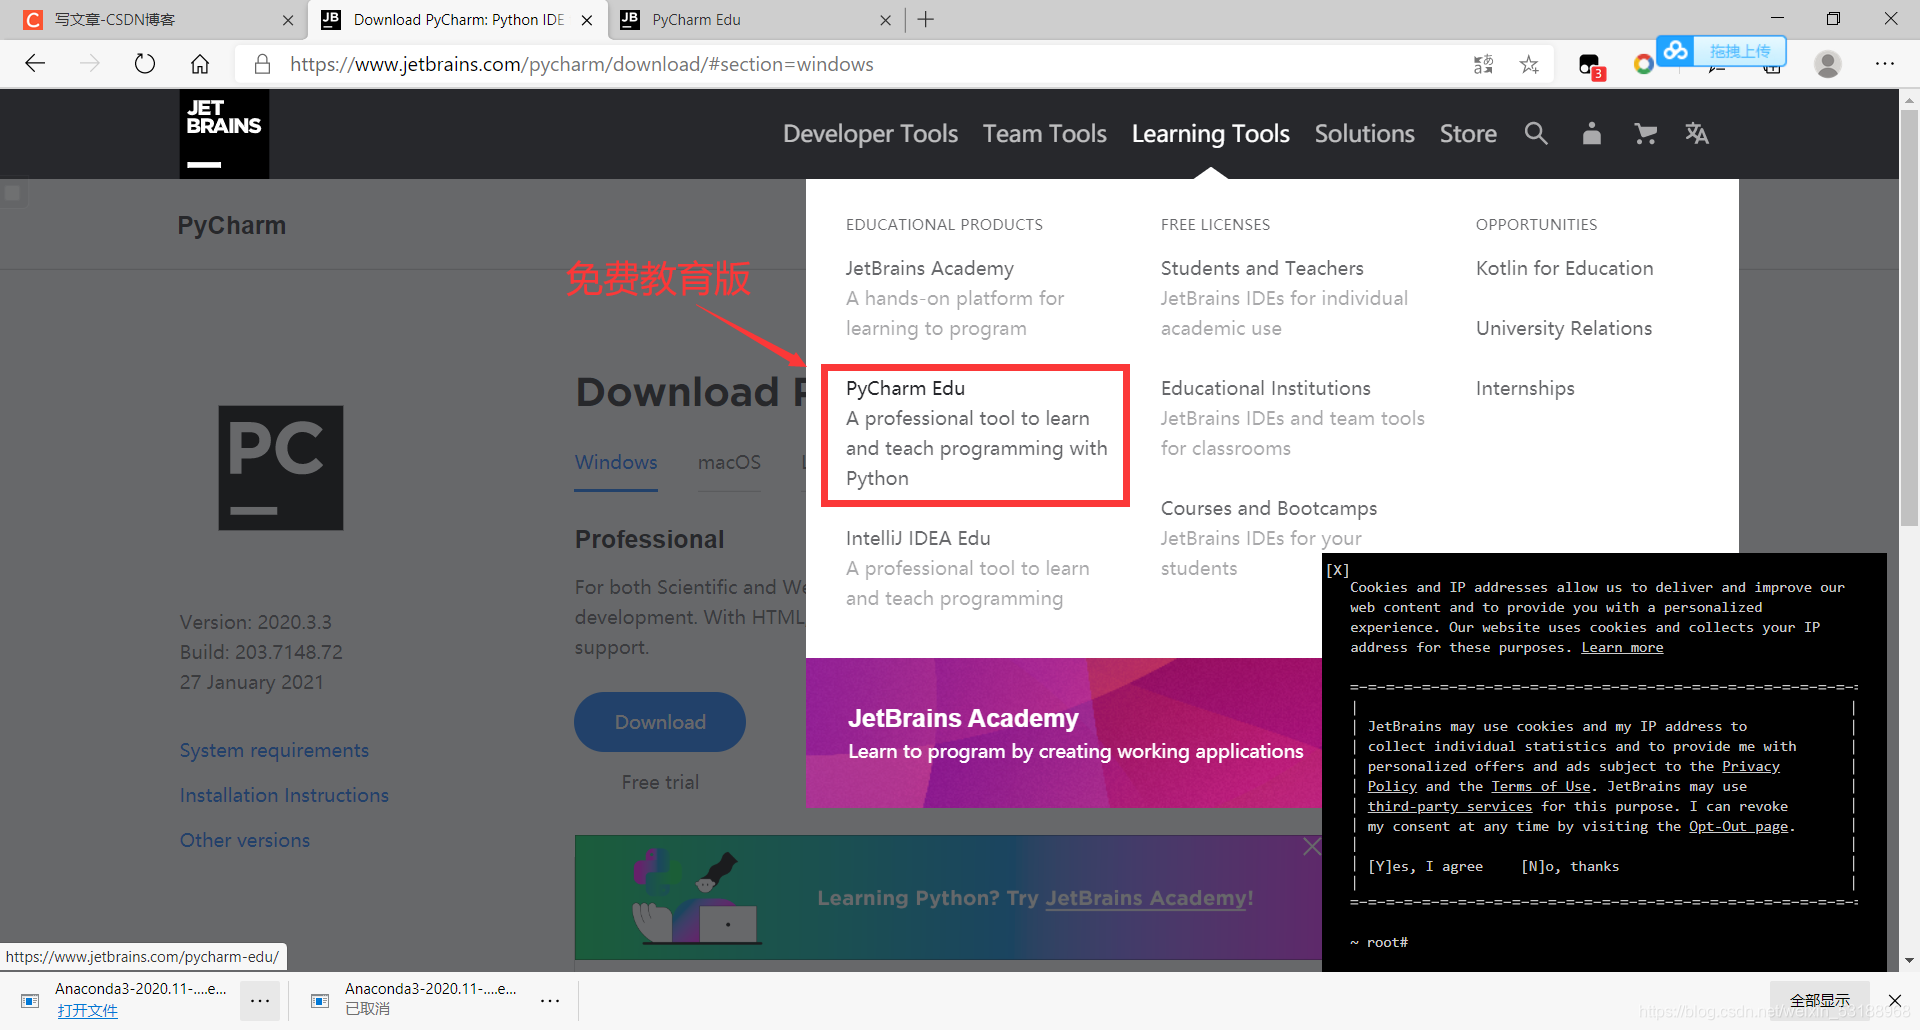Open System requirements link
Image resolution: width=1920 pixels, height=1030 pixels.
274,750
